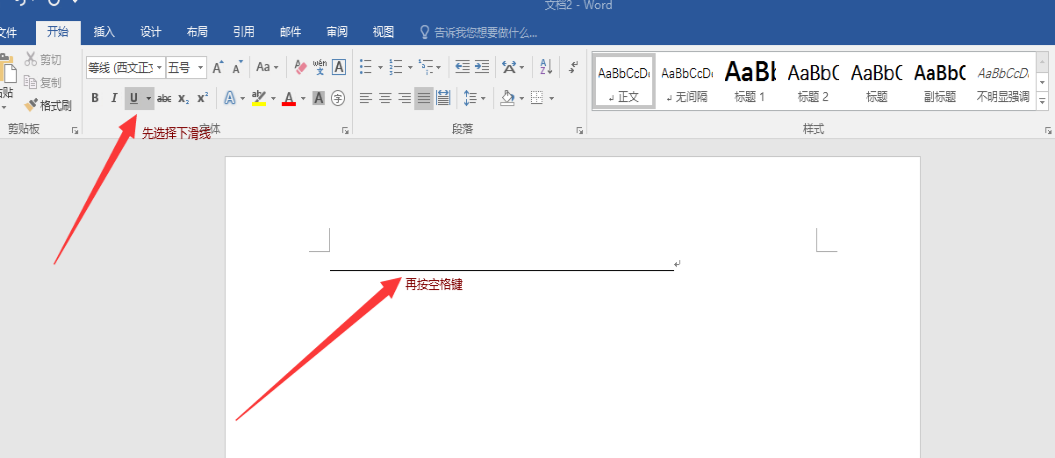The width and height of the screenshot is (1055, 458).
Task: Apply distributed alignment icon
Action: pos(443,99)
